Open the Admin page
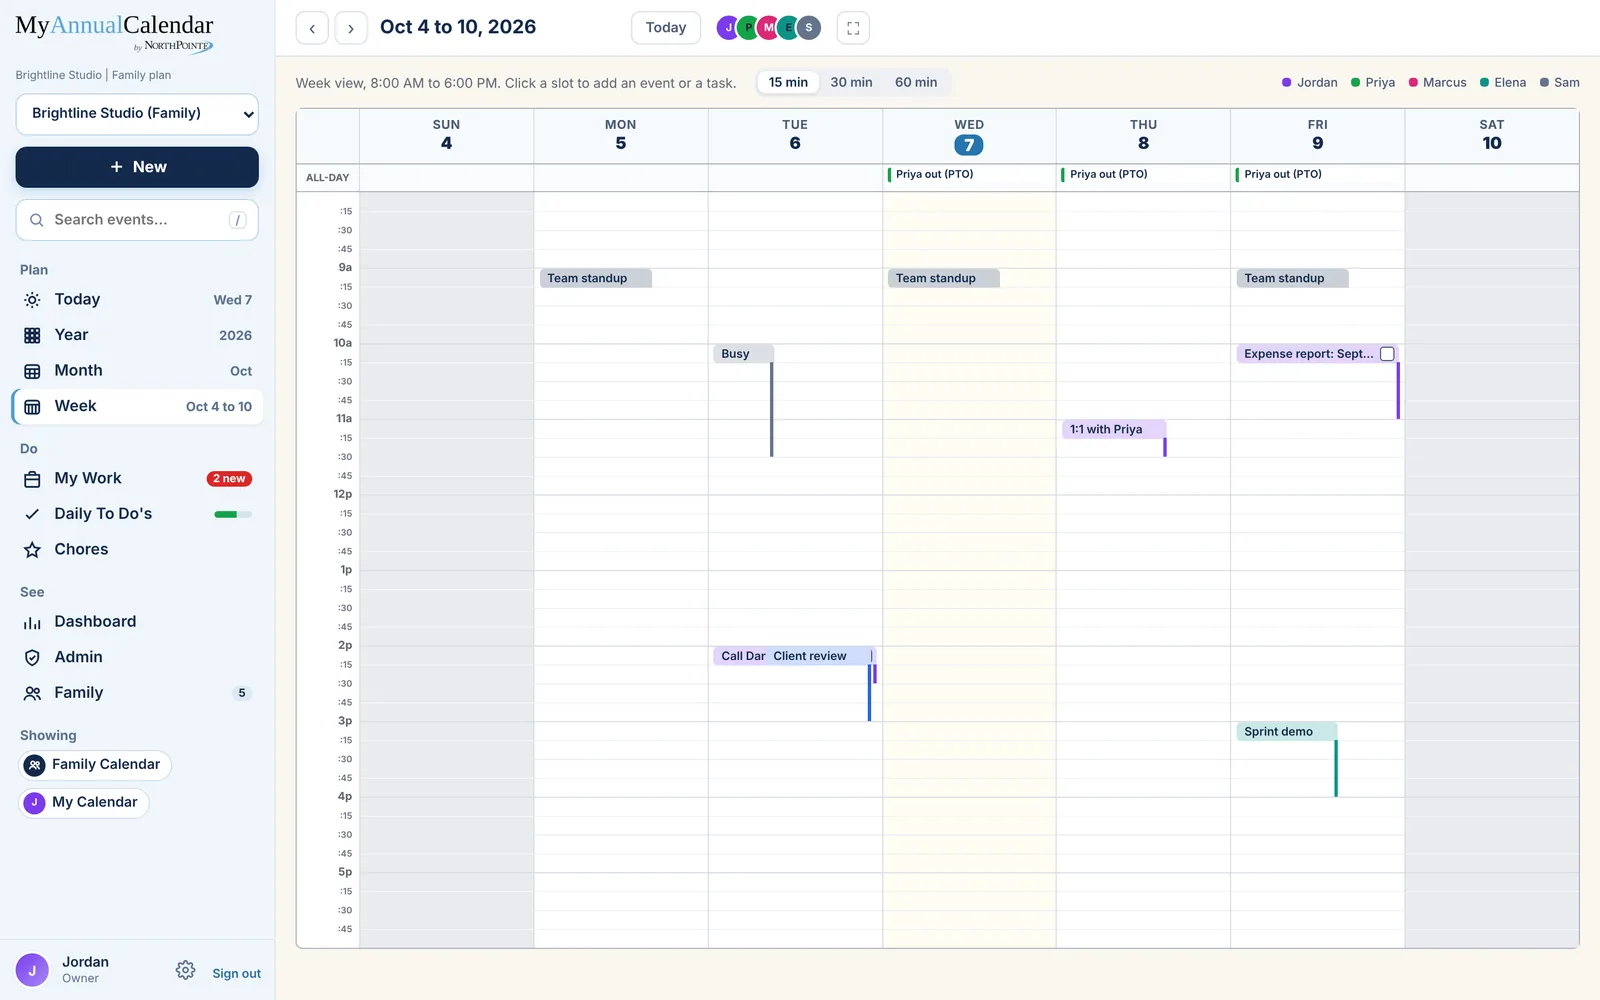Image resolution: width=1600 pixels, height=1000 pixels. coord(137,657)
